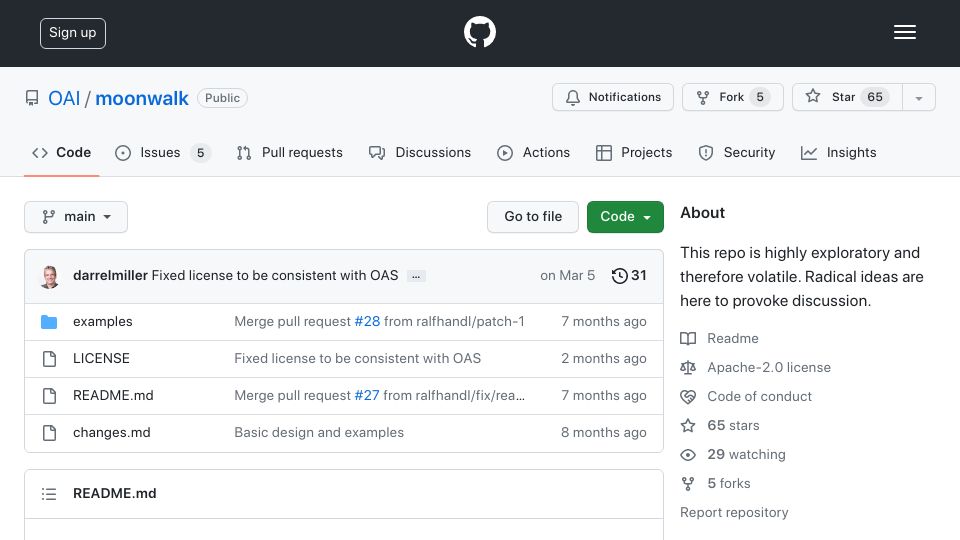Open pull request #28 link
Screen dimensions: 960x540
pyautogui.click(x=367, y=321)
